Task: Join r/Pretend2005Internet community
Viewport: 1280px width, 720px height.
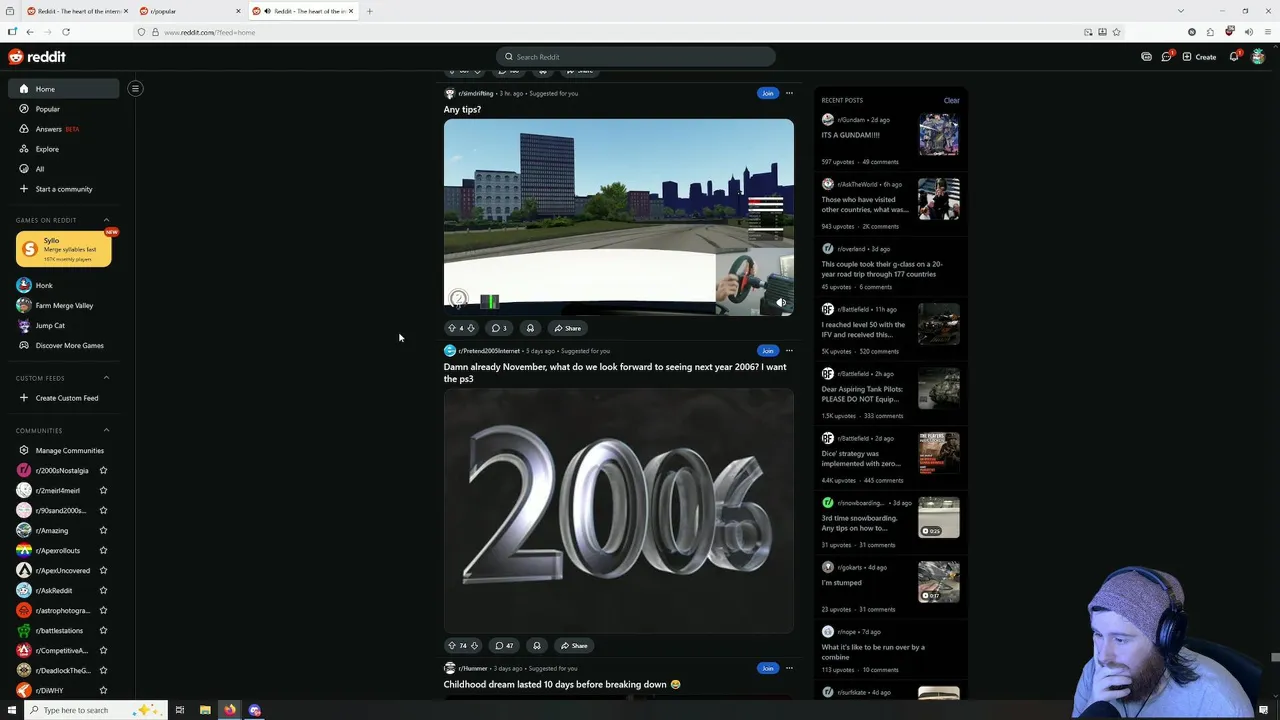Action: pyautogui.click(x=767, y=351)
